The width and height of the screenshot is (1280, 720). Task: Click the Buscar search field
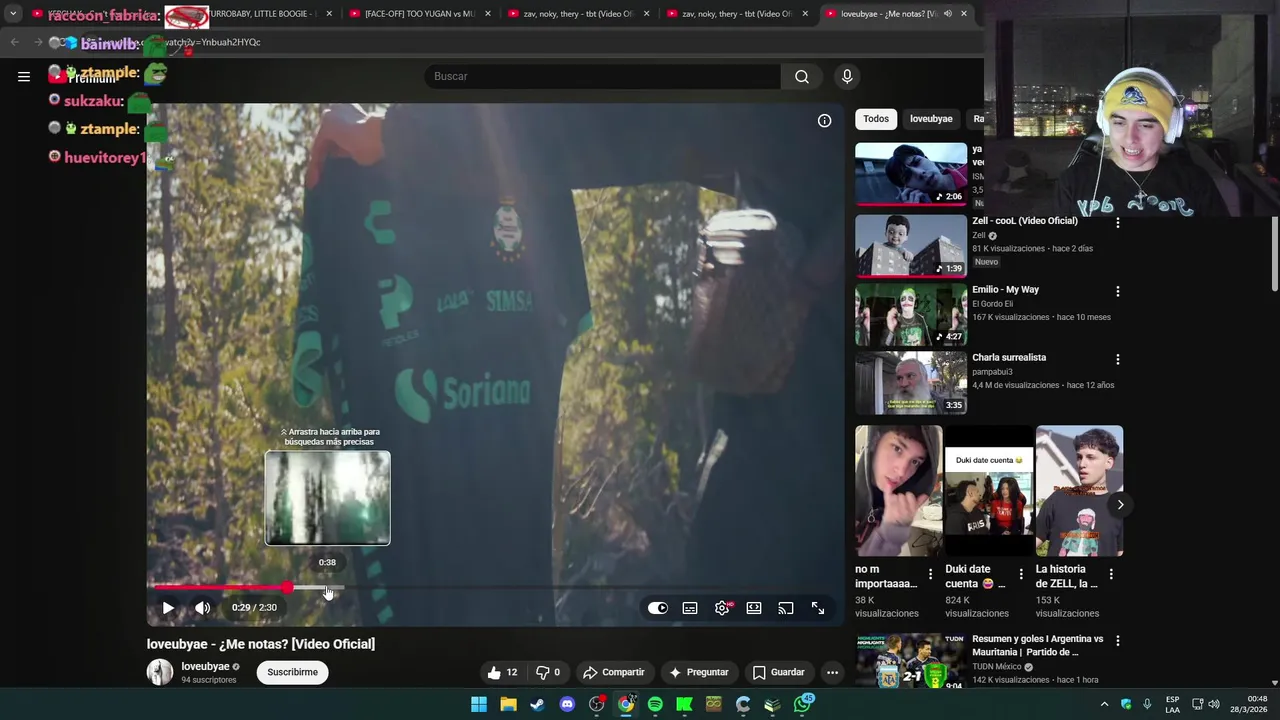[603, 76]
